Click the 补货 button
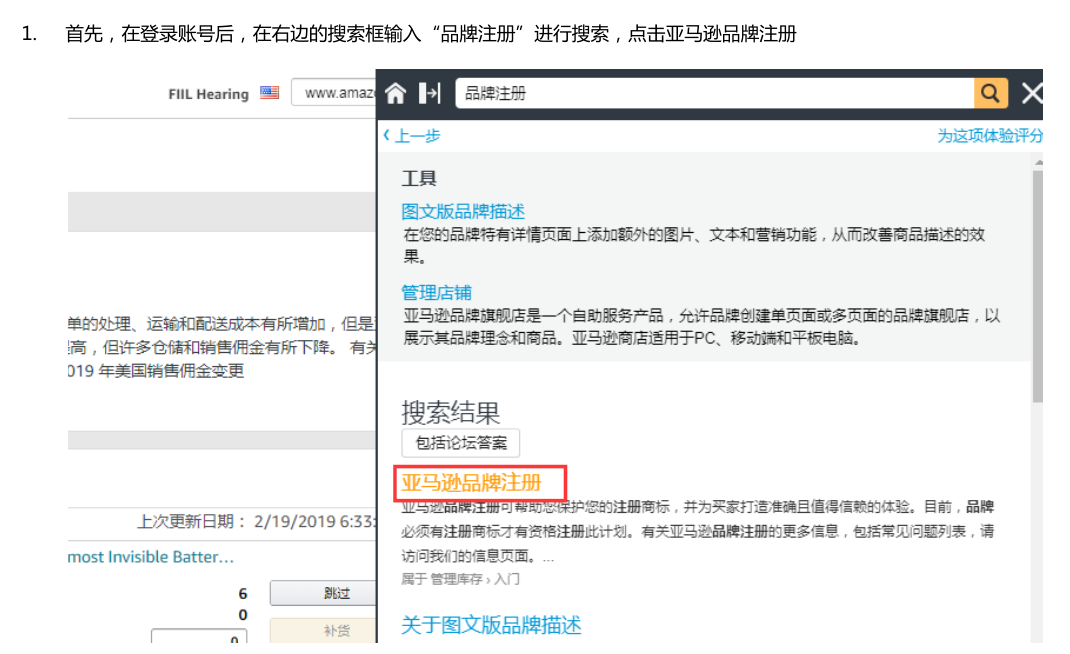 coord(321,632)
